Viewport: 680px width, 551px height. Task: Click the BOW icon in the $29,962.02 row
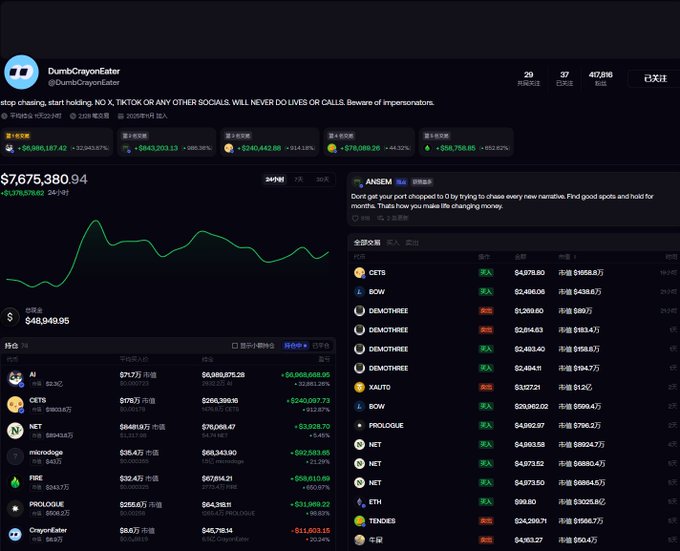click(360, 406)
